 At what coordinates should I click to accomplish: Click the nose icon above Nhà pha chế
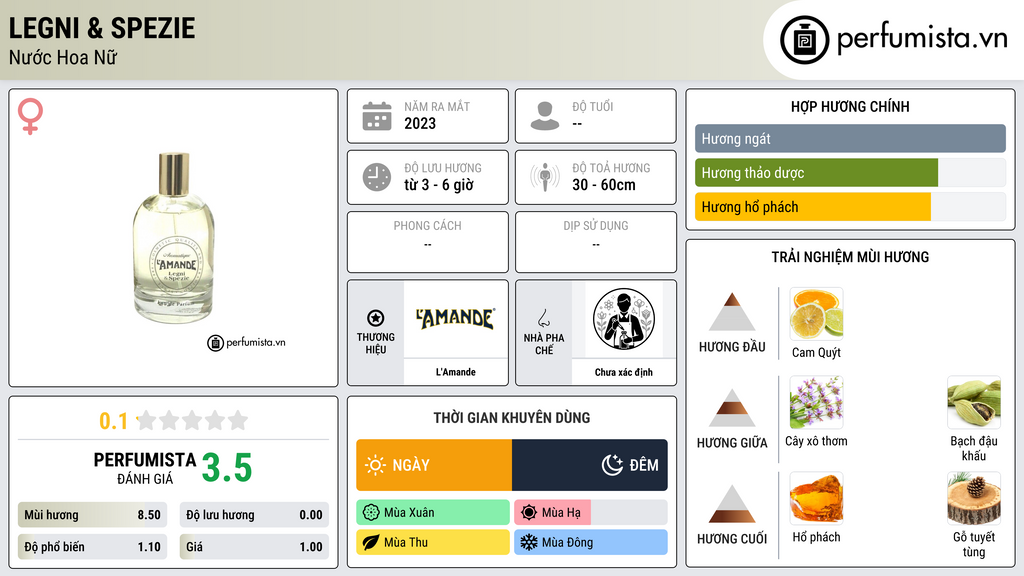(543, 318)
